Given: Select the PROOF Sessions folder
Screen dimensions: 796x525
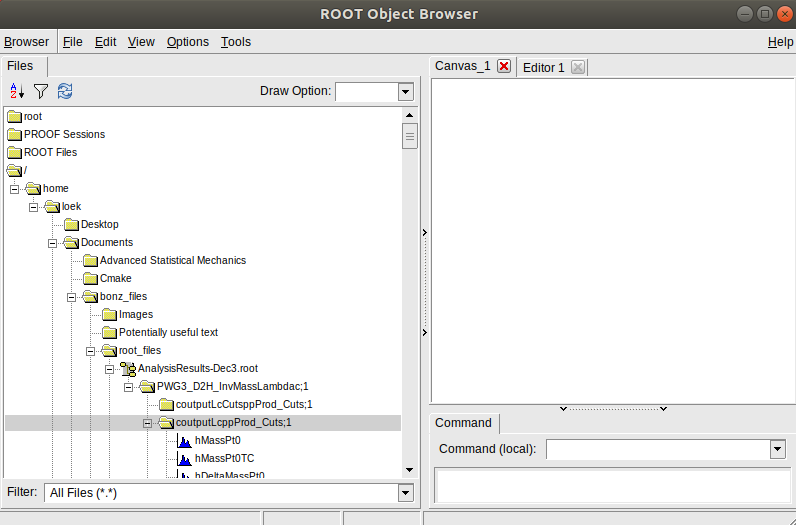Looking at the screenshot, I should (x=64, y=135).
